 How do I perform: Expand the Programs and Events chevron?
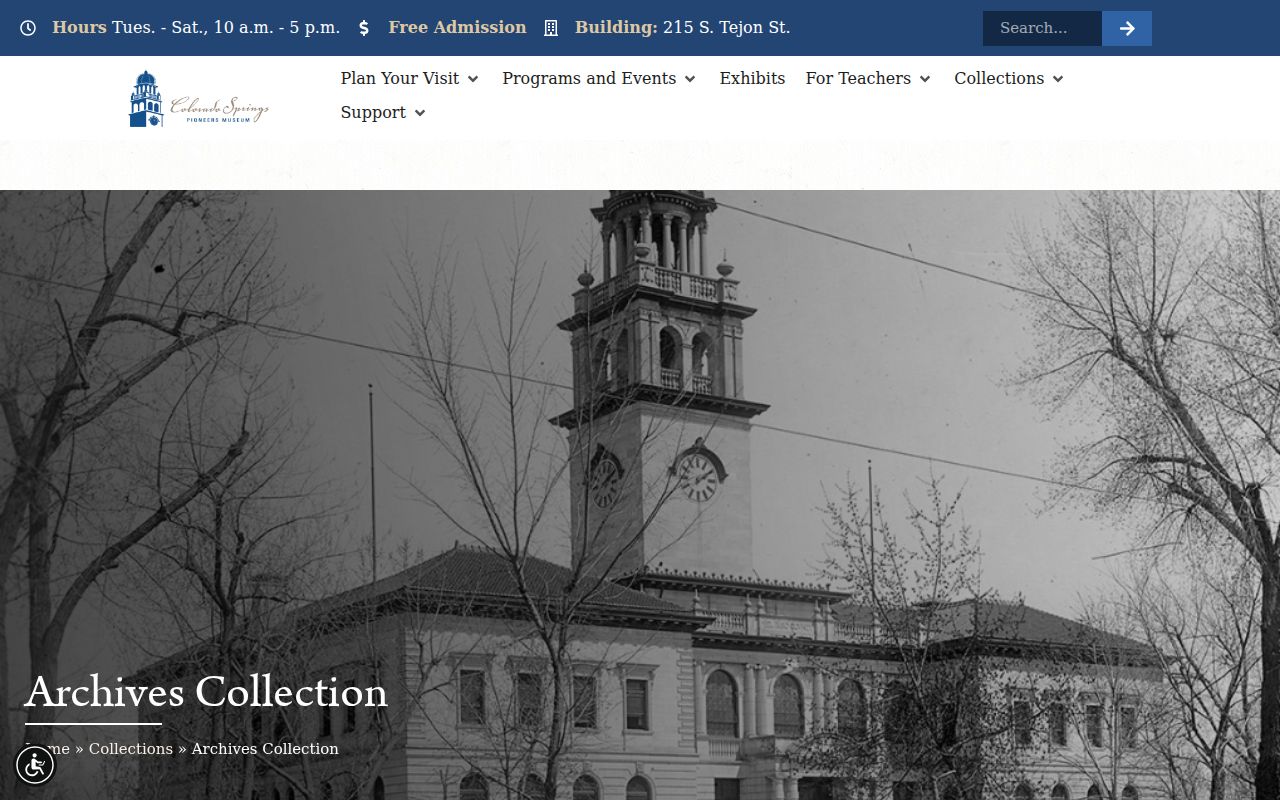tap(690, 79)
